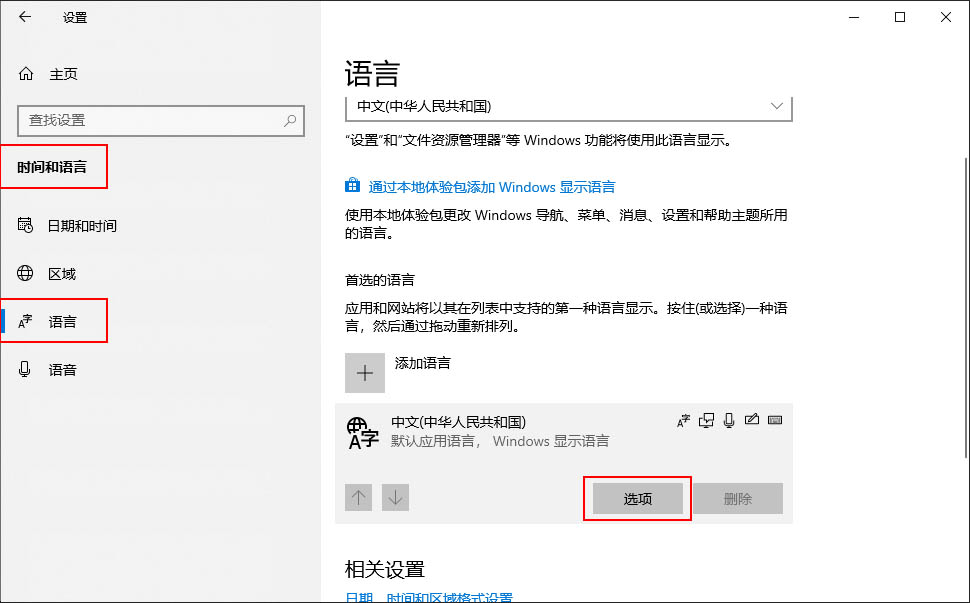This screenshot has width=970, height=603.
Task: Click the speech recognition microphone feature icon
Action: point(729,421)
